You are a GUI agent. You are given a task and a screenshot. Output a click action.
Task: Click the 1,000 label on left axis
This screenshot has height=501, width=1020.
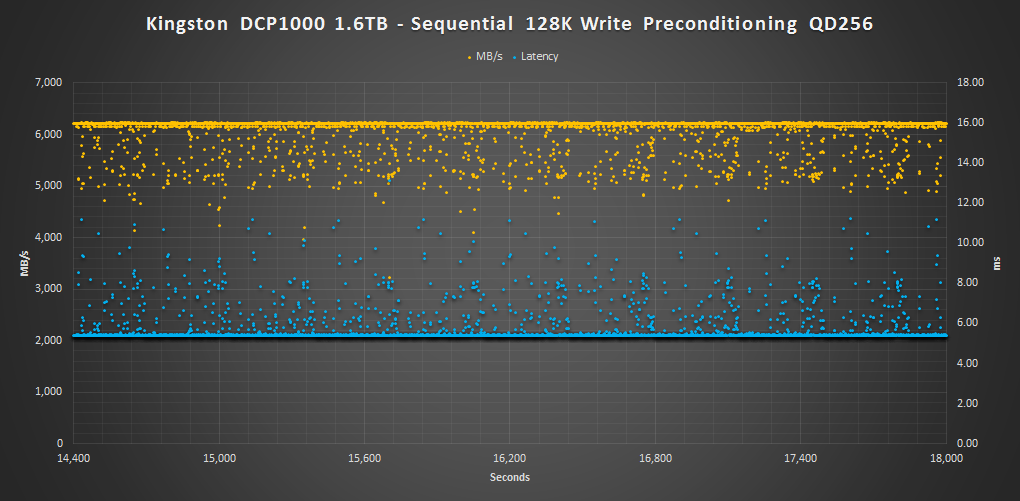(x=49, y=391)
